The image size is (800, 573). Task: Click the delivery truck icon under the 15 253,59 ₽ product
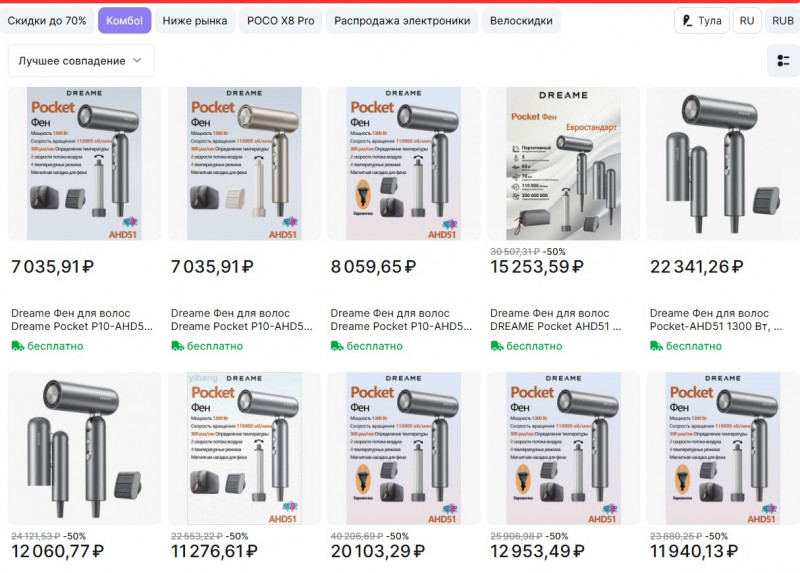(496, 346)
